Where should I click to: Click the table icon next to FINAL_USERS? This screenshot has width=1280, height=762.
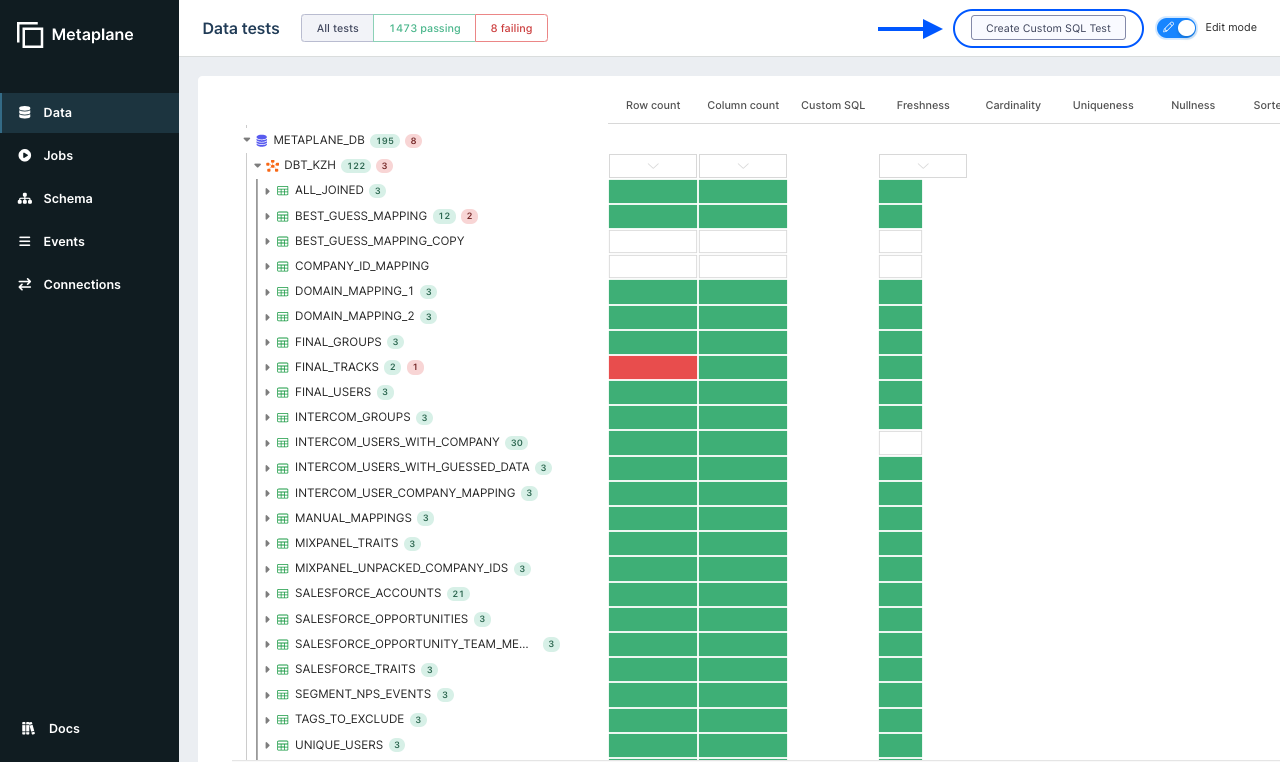[283, 392]
